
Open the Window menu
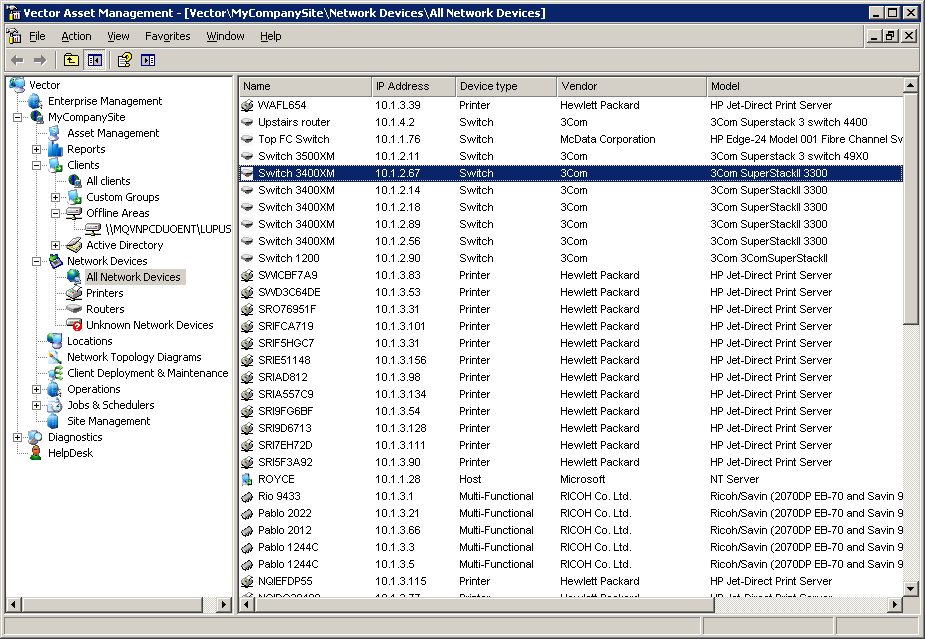click(x=225, y=37)
